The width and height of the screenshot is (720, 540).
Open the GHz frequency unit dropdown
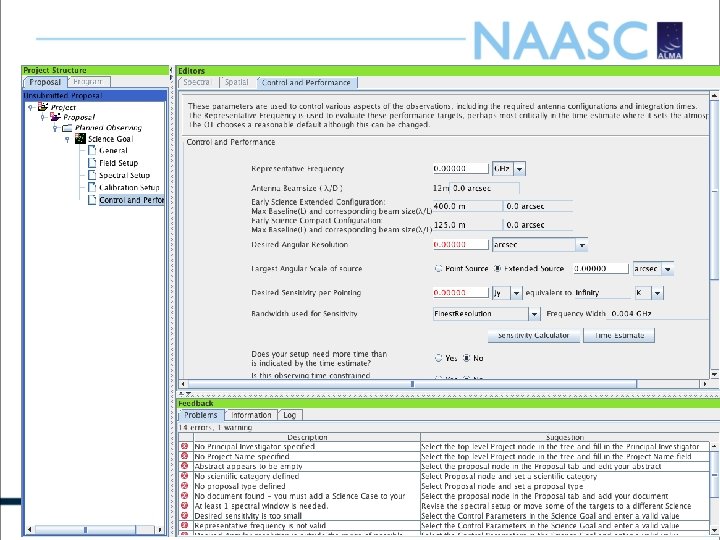[x=519, y=169]
